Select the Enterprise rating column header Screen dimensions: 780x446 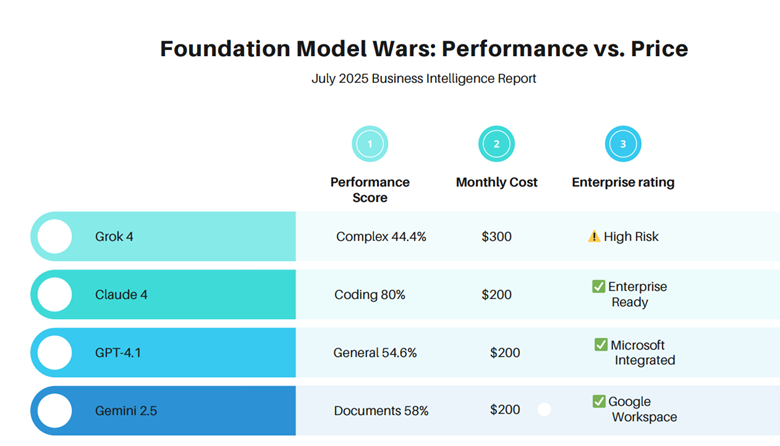pos(623,183)
